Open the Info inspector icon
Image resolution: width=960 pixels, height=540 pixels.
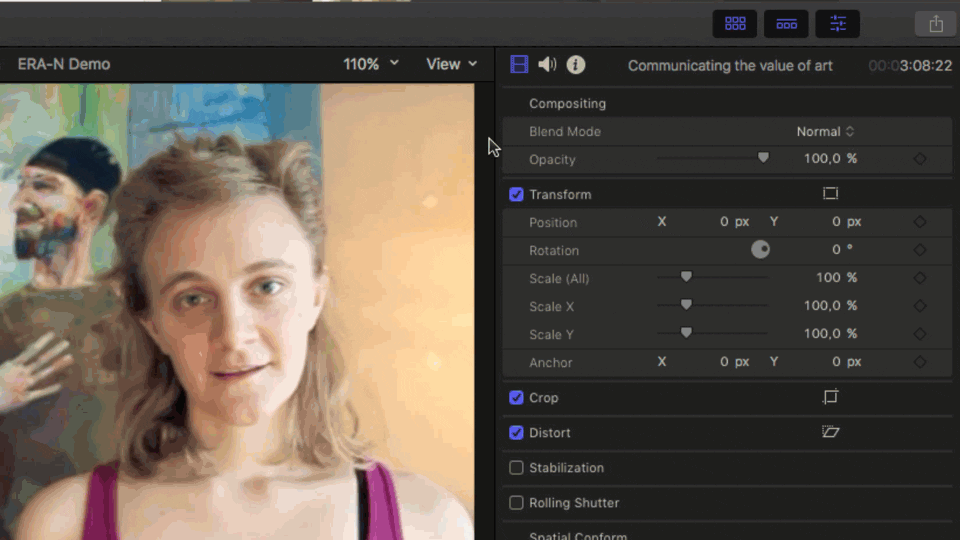576,64
